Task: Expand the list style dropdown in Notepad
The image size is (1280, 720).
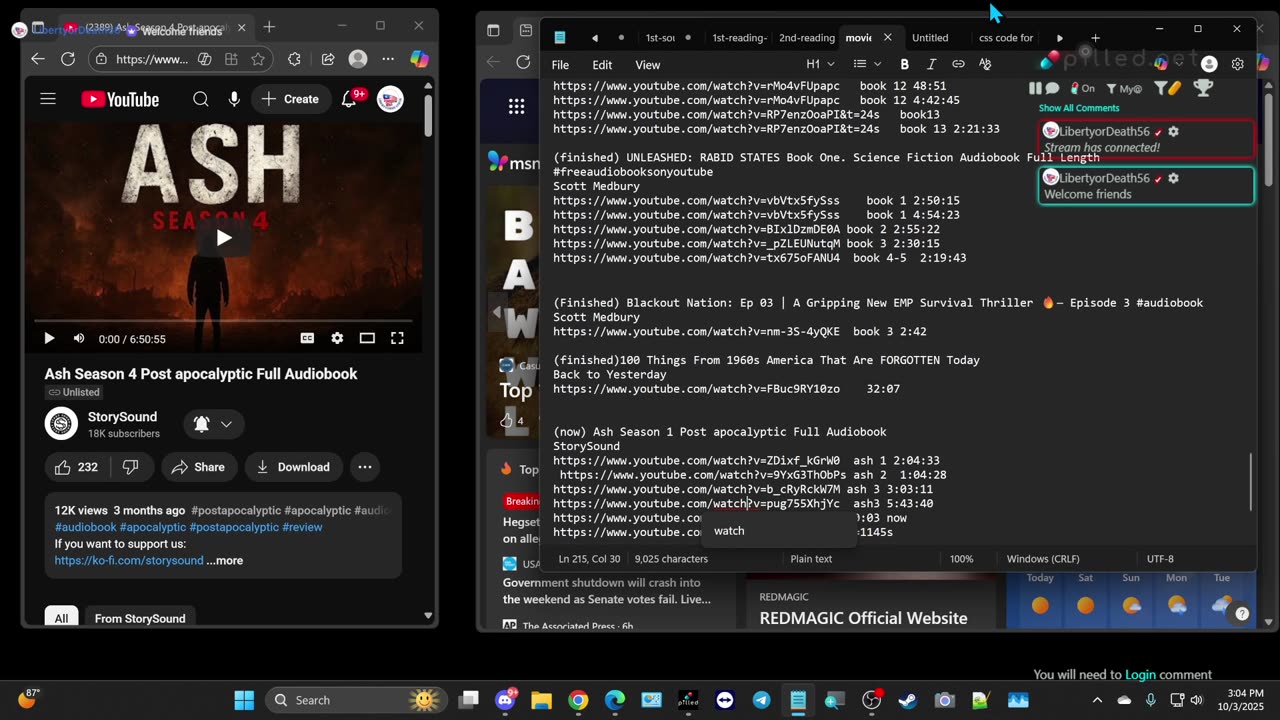Action: click(x=866, y=64)
